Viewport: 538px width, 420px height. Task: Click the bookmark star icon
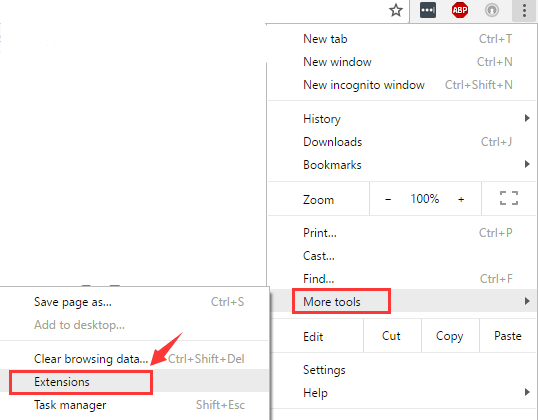(396, 10)
